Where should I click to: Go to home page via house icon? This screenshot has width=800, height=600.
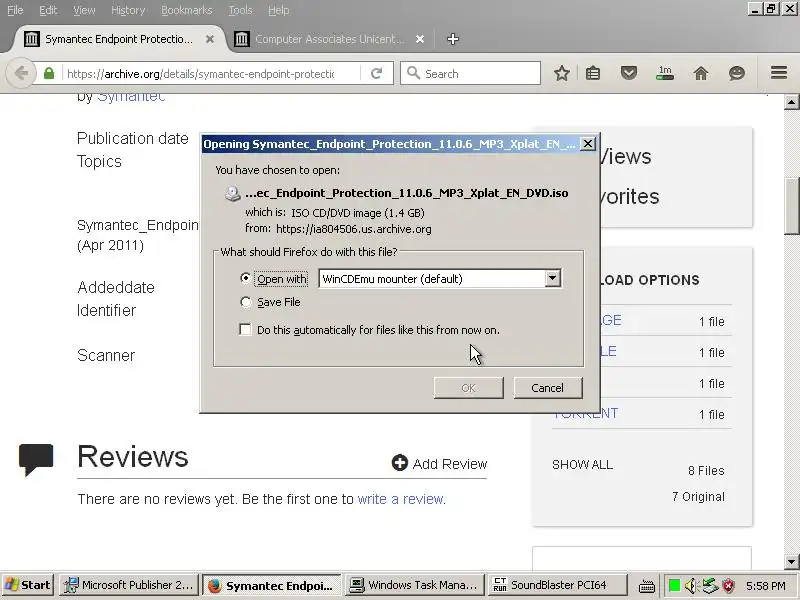point(701,73)
